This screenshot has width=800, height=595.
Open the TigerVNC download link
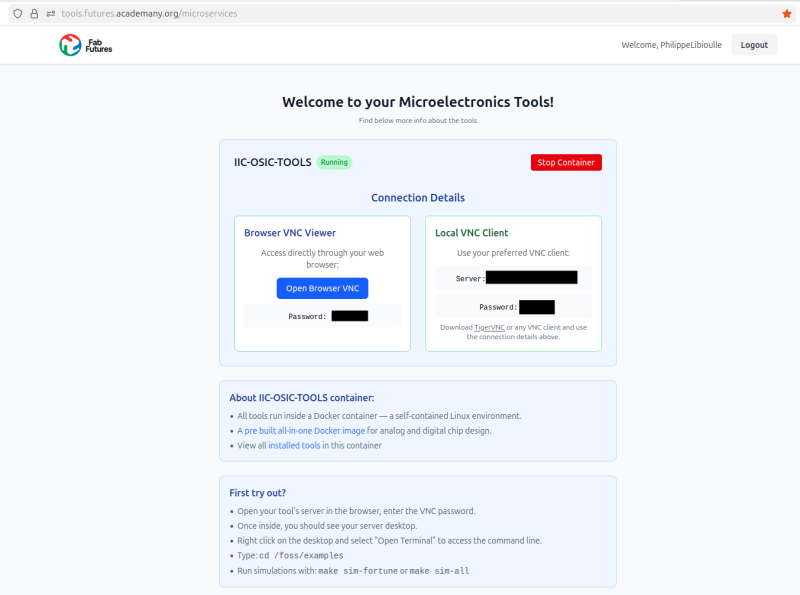click(x=490, y=327)
